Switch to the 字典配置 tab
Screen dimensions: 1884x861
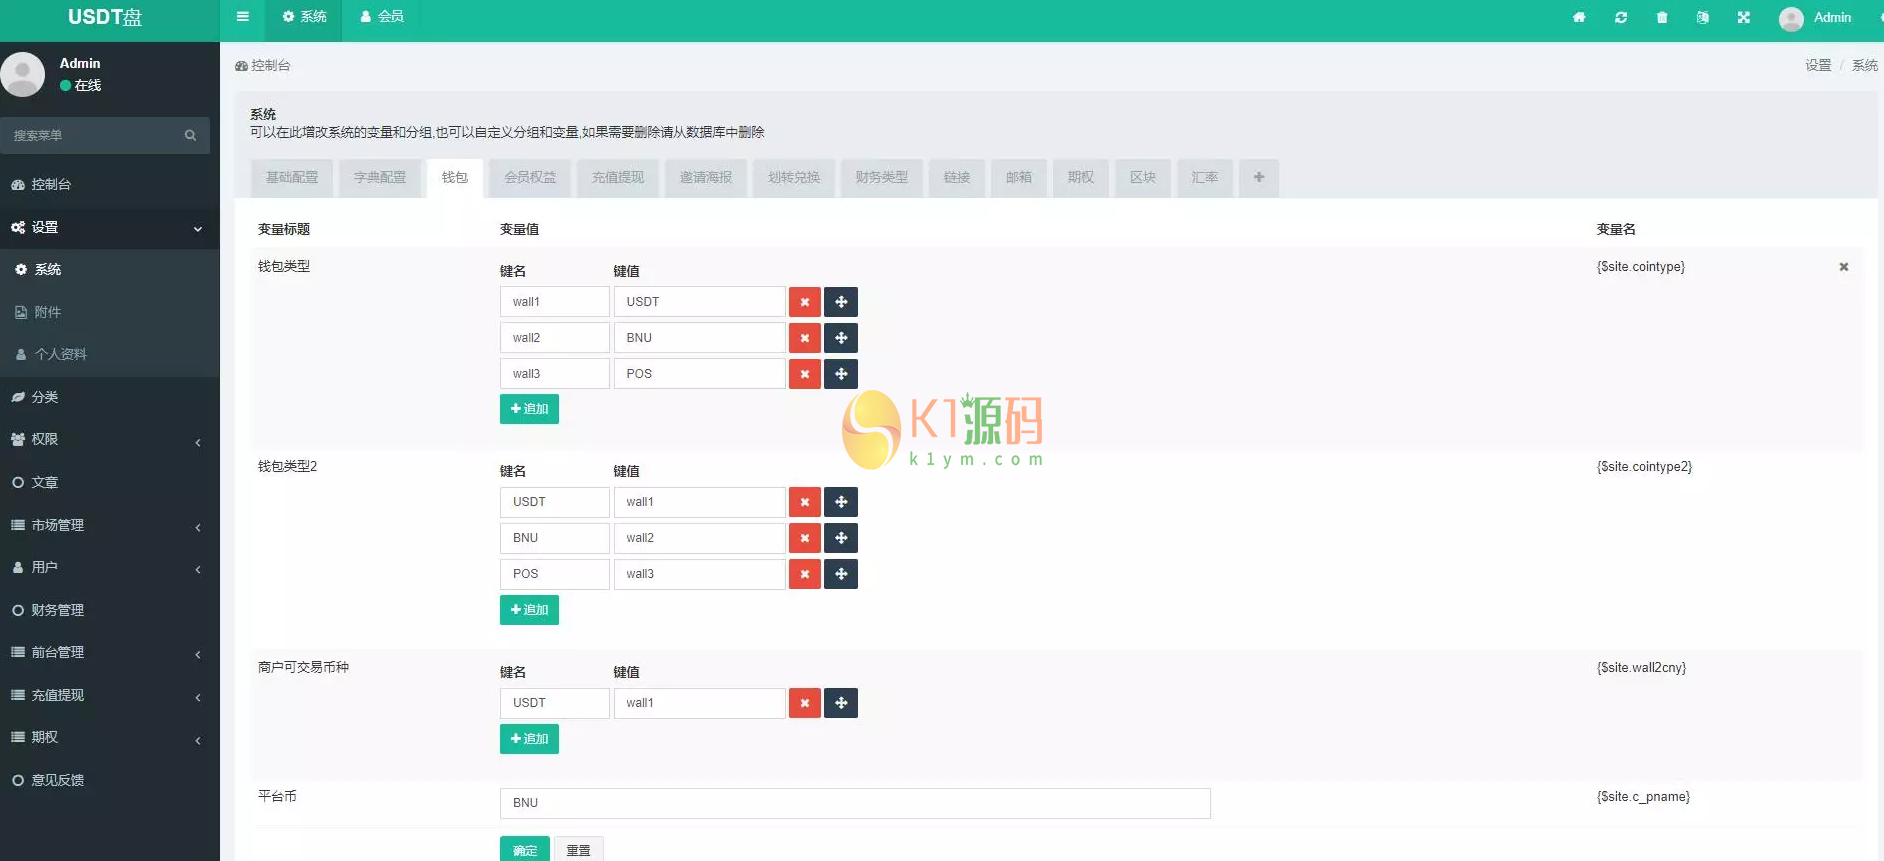(380, 177)
